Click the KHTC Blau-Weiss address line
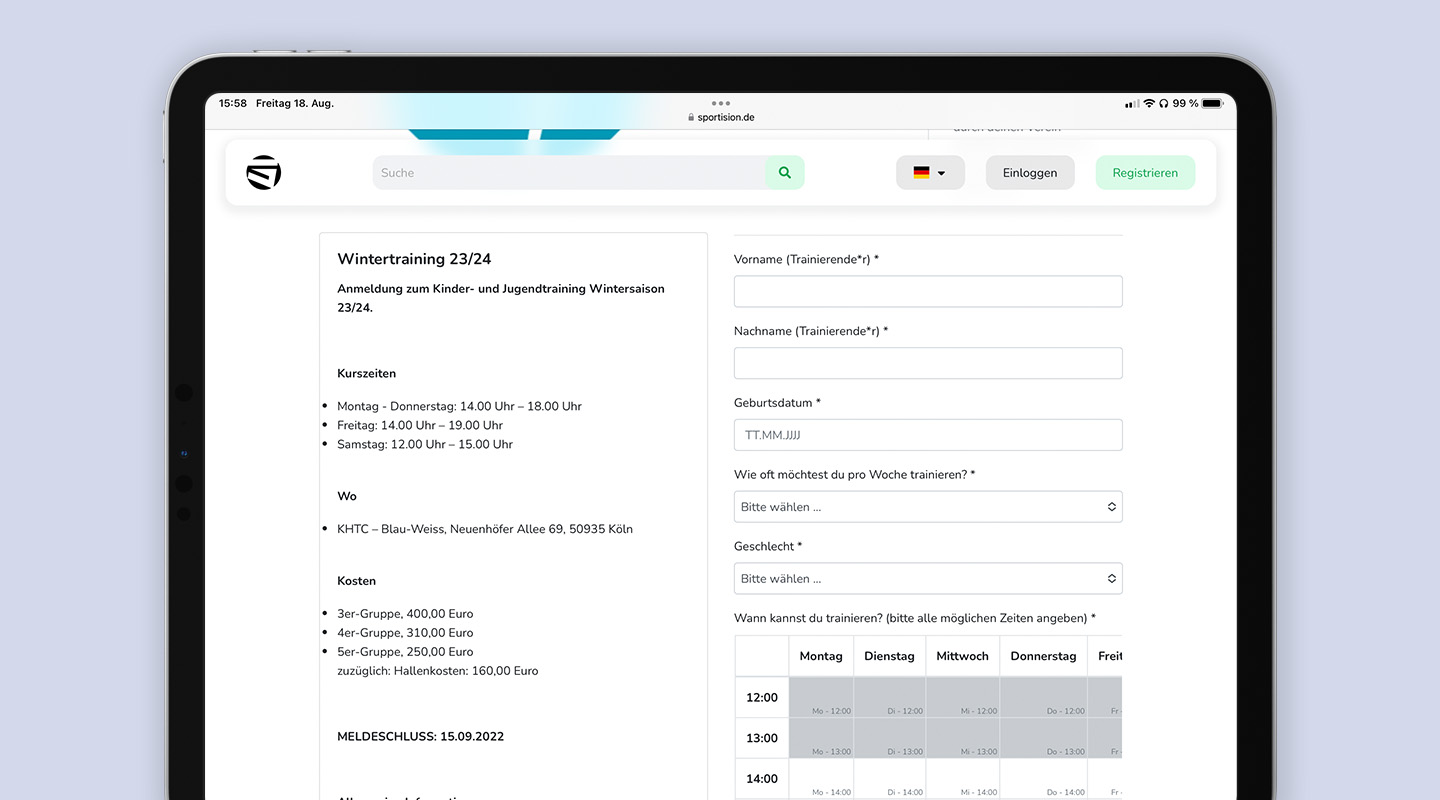 coord(485,529)
